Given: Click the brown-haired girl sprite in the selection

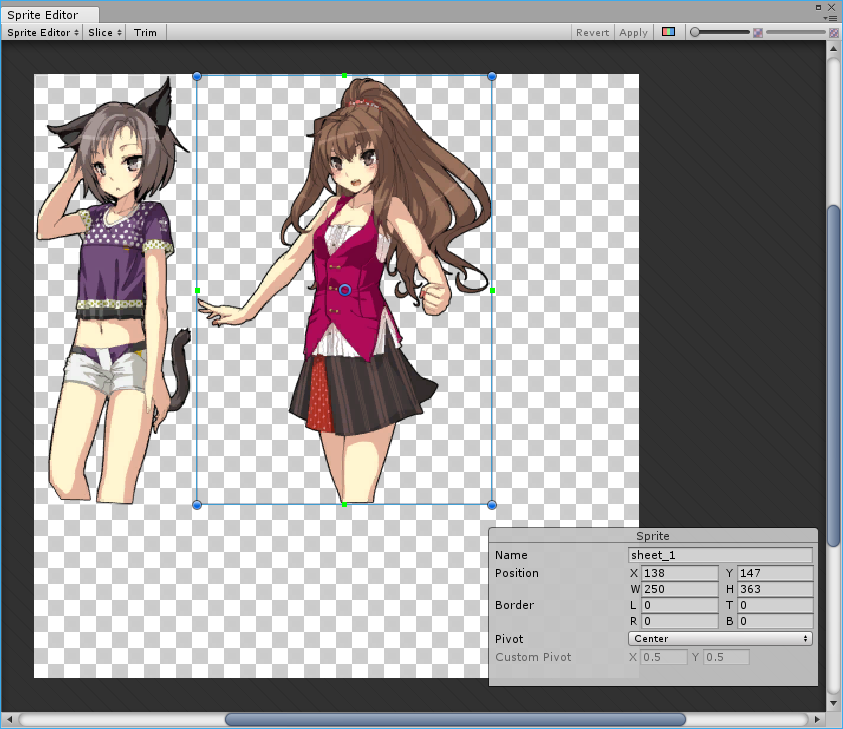Looking at the screenshot, I should pos(344,290).
